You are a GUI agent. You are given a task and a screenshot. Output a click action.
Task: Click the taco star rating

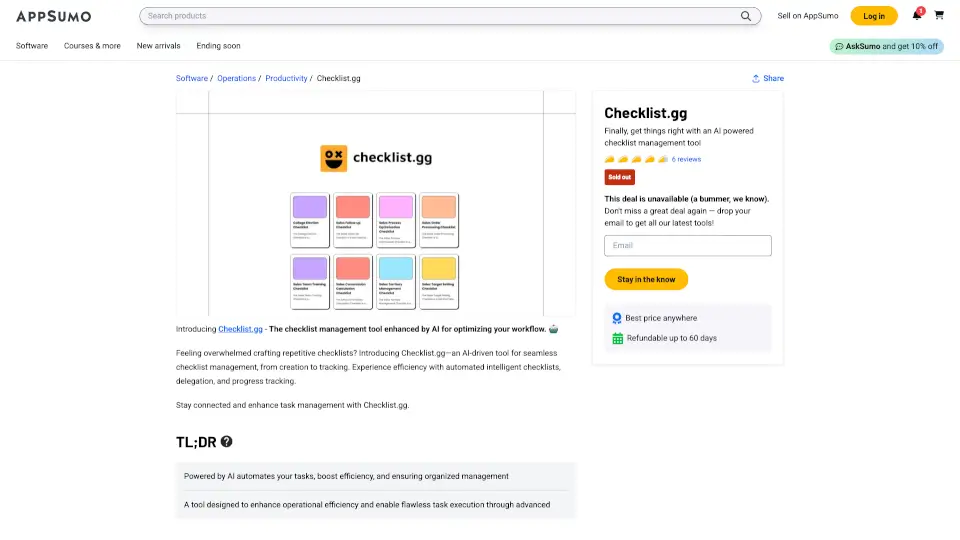[x=636, y=159]
